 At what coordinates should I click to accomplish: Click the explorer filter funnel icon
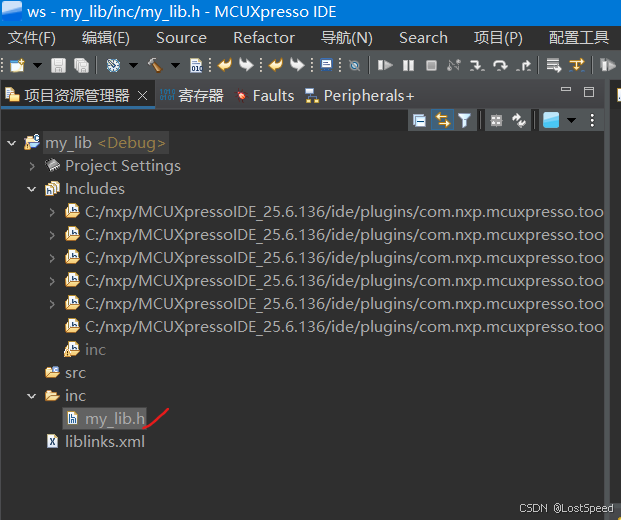pyautogui.click(x=464, y=120)
